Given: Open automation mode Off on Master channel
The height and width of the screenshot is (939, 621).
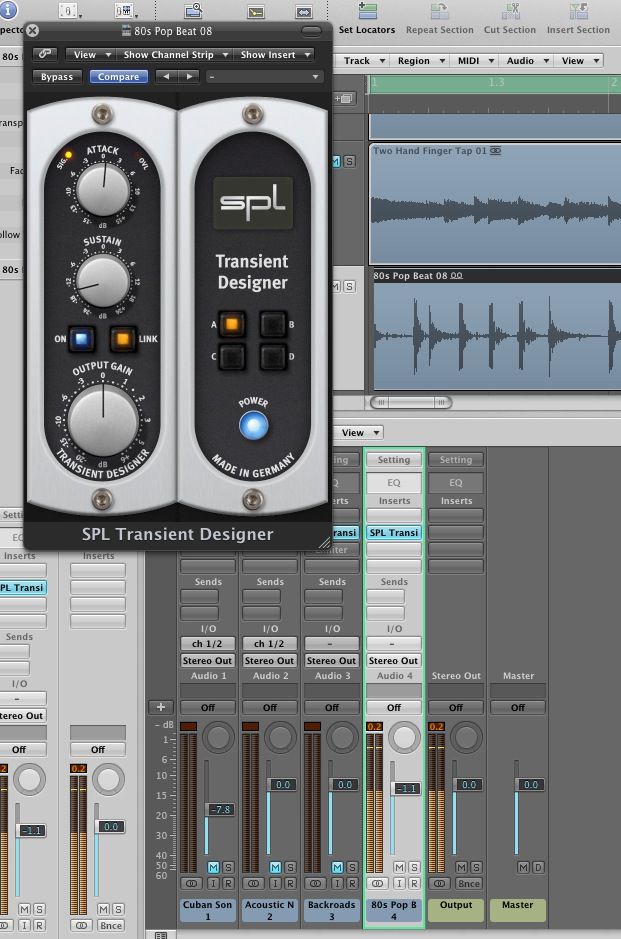Looking at the screenshot, I should (x=518, y=707).
